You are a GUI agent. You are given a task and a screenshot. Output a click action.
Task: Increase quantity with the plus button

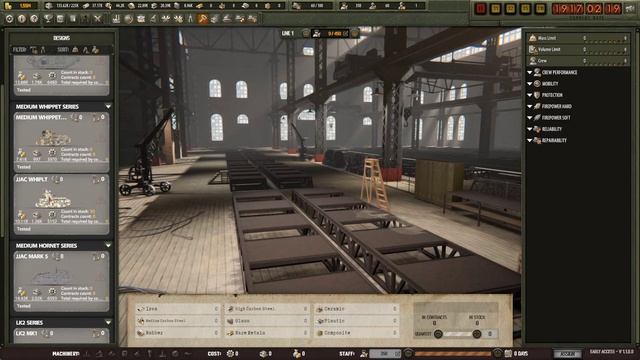pos(476,334)
